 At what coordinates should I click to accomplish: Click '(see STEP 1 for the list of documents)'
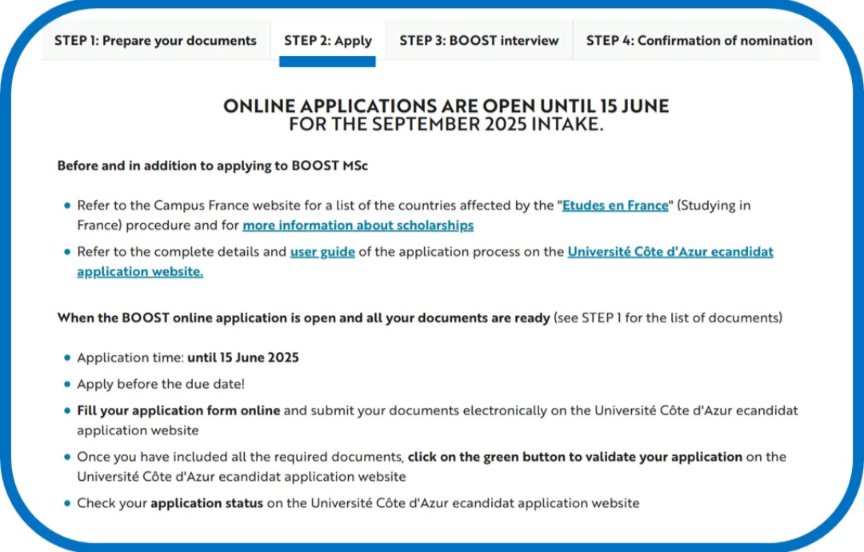tap(668, 318)
